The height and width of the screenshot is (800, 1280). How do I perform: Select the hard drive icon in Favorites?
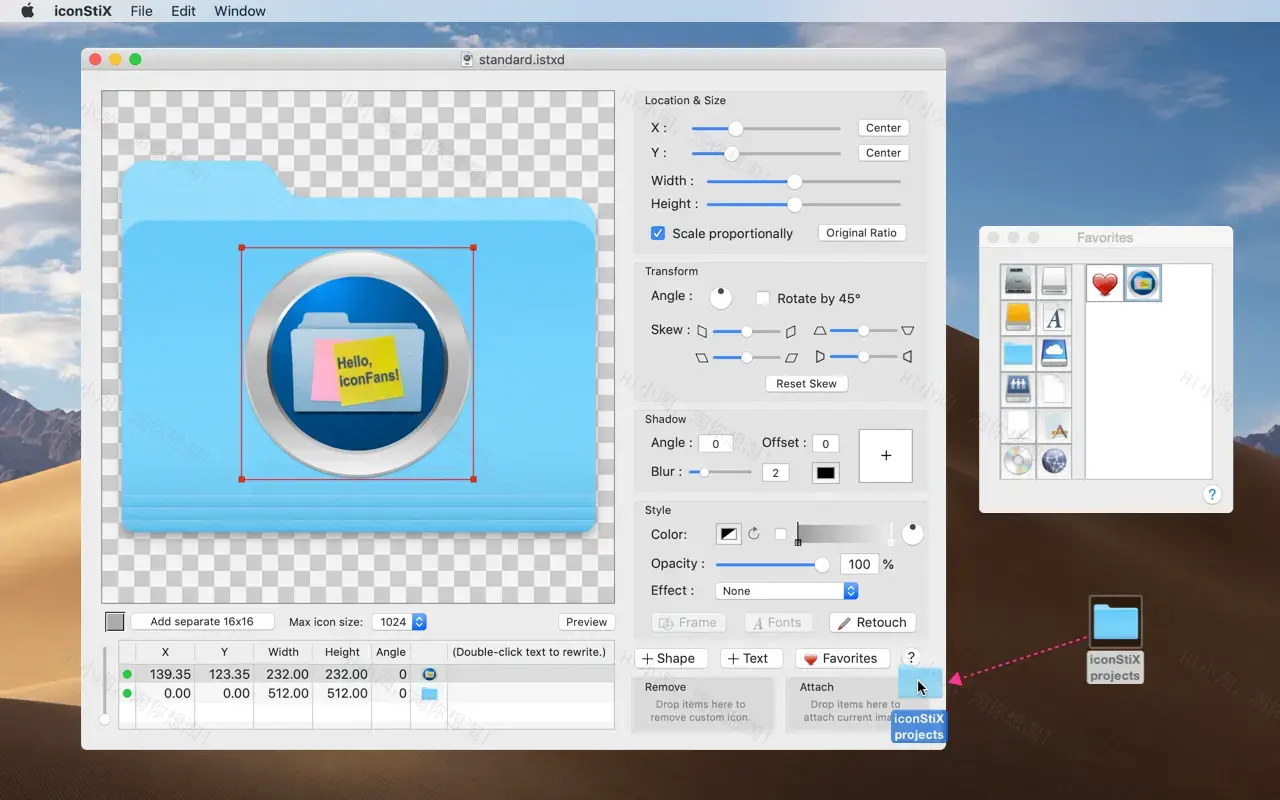pyautogui.click(x=1017, y=283)
